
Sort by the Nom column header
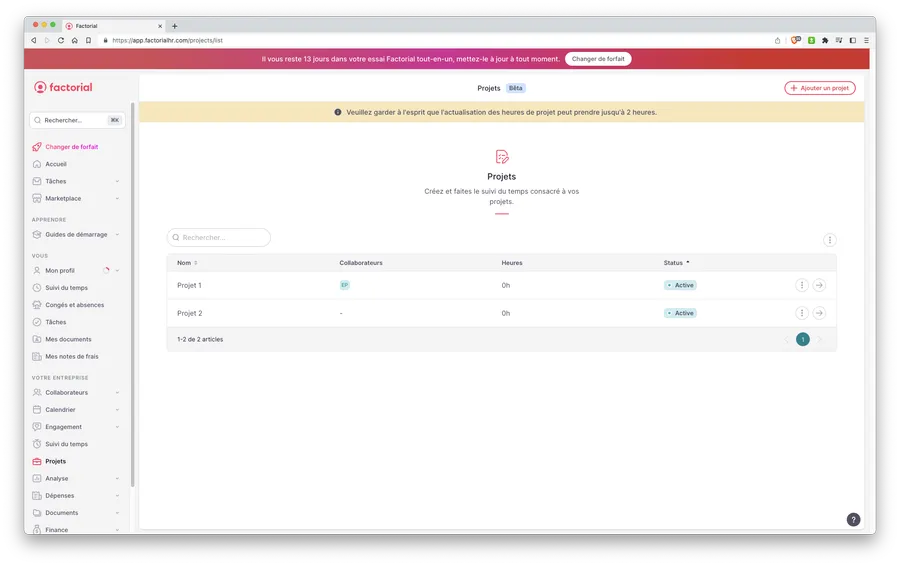[x=187, y=263]
